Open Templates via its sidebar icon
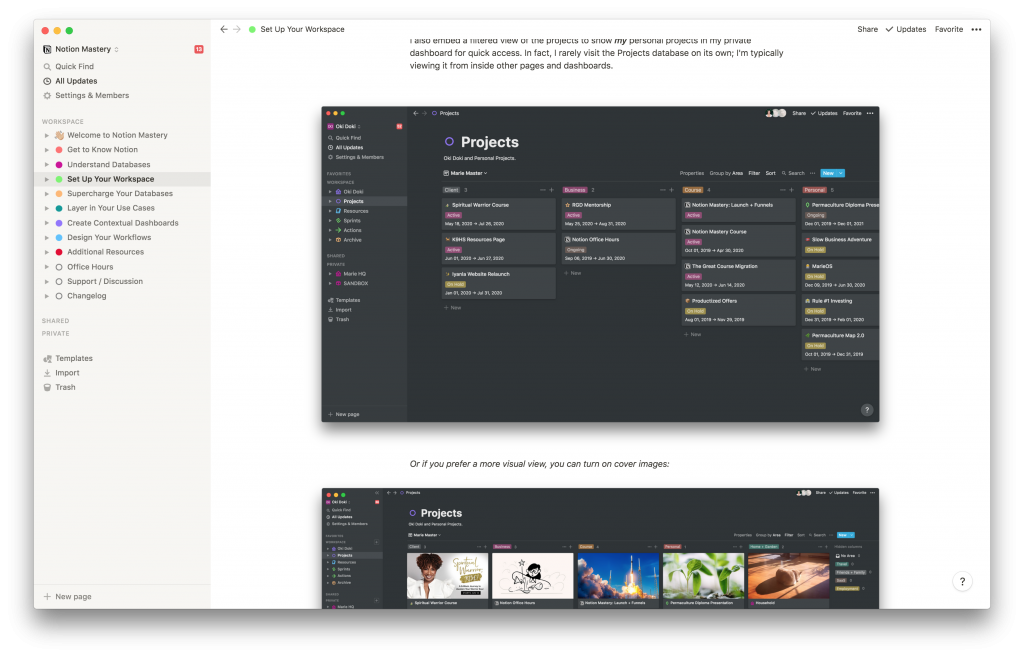This screenshot has height=657, width=1024. (x=47, y=359)
